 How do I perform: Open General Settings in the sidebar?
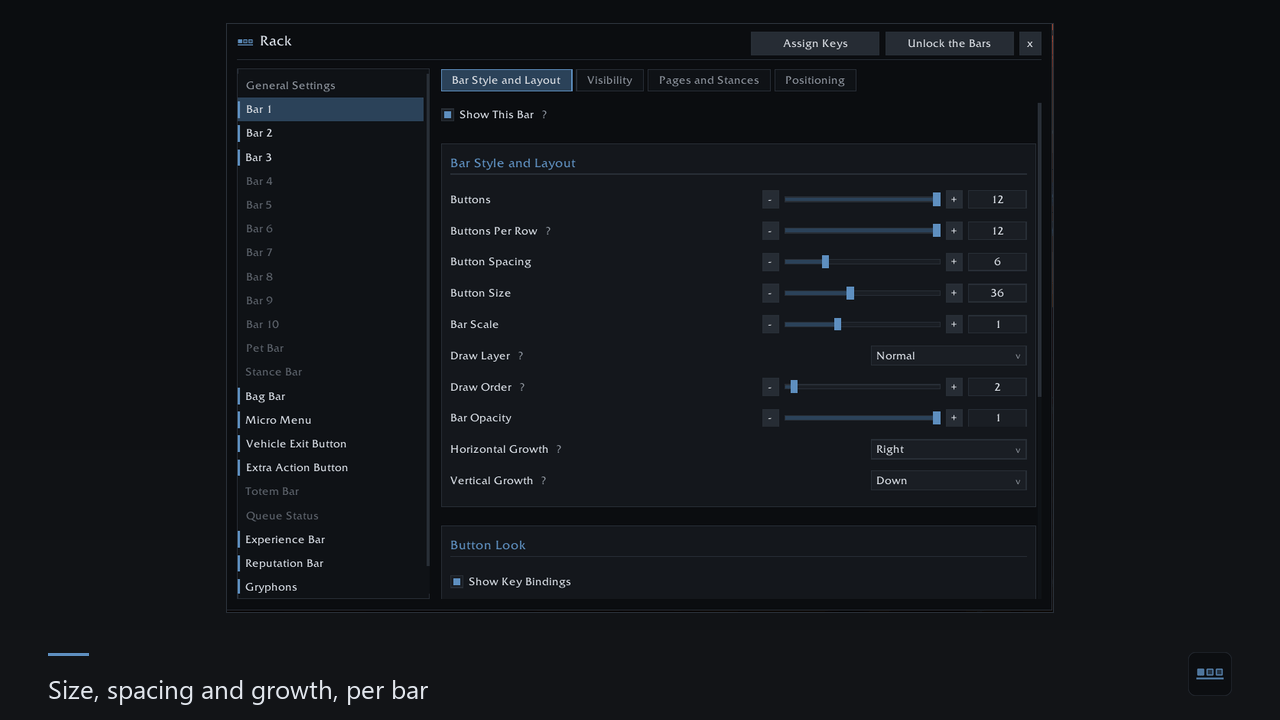[331, 85]
